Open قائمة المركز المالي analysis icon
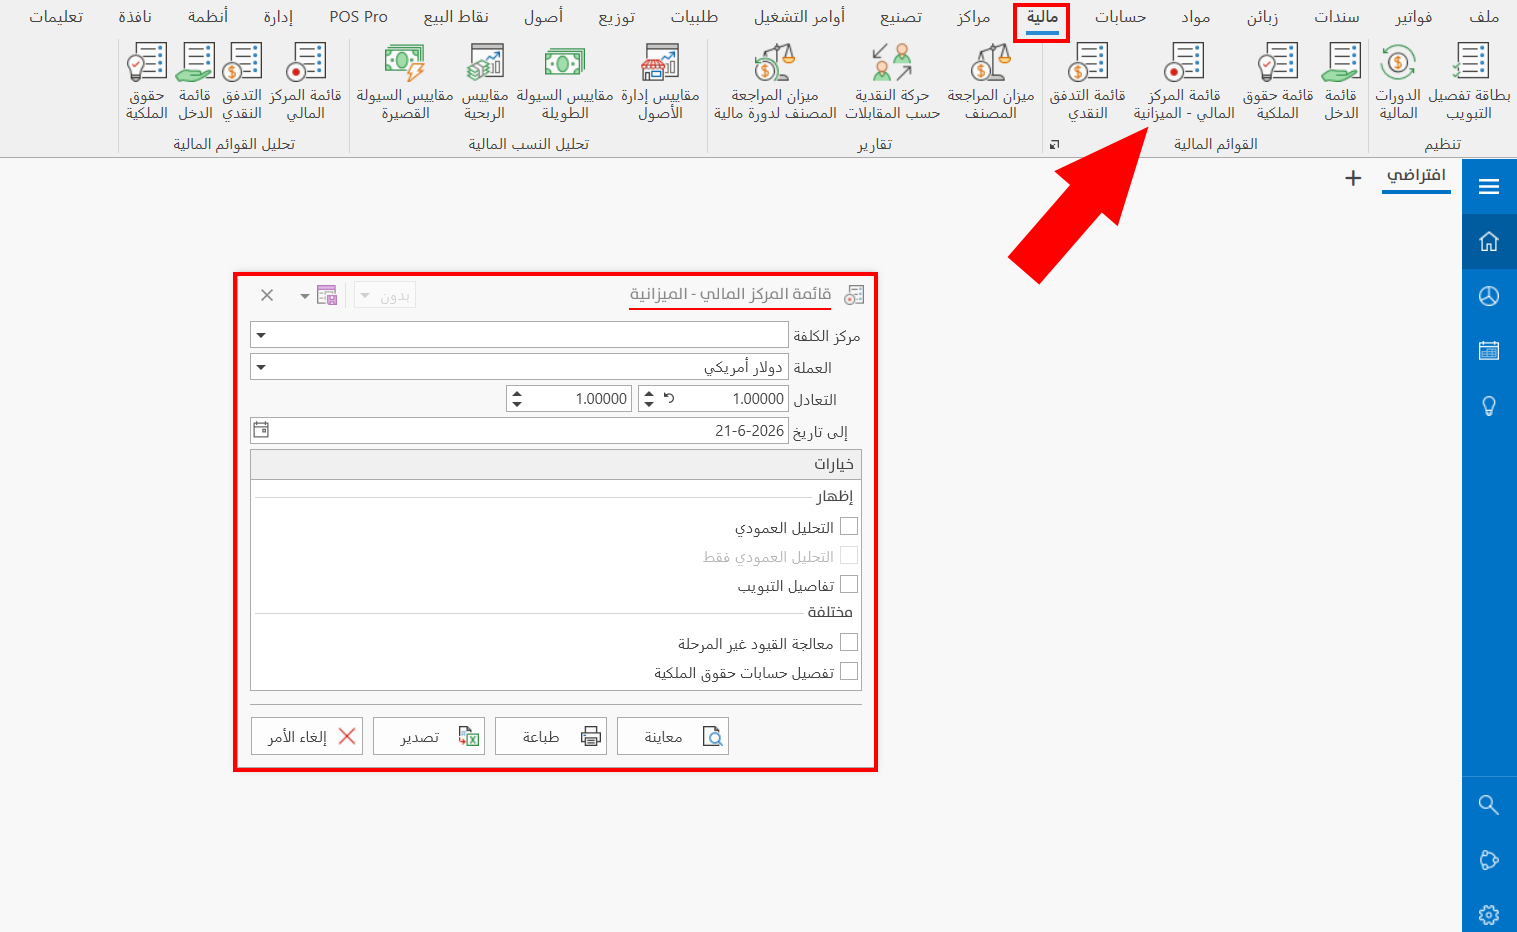The width and height of the screenshot is (1517, 932). 306,82
